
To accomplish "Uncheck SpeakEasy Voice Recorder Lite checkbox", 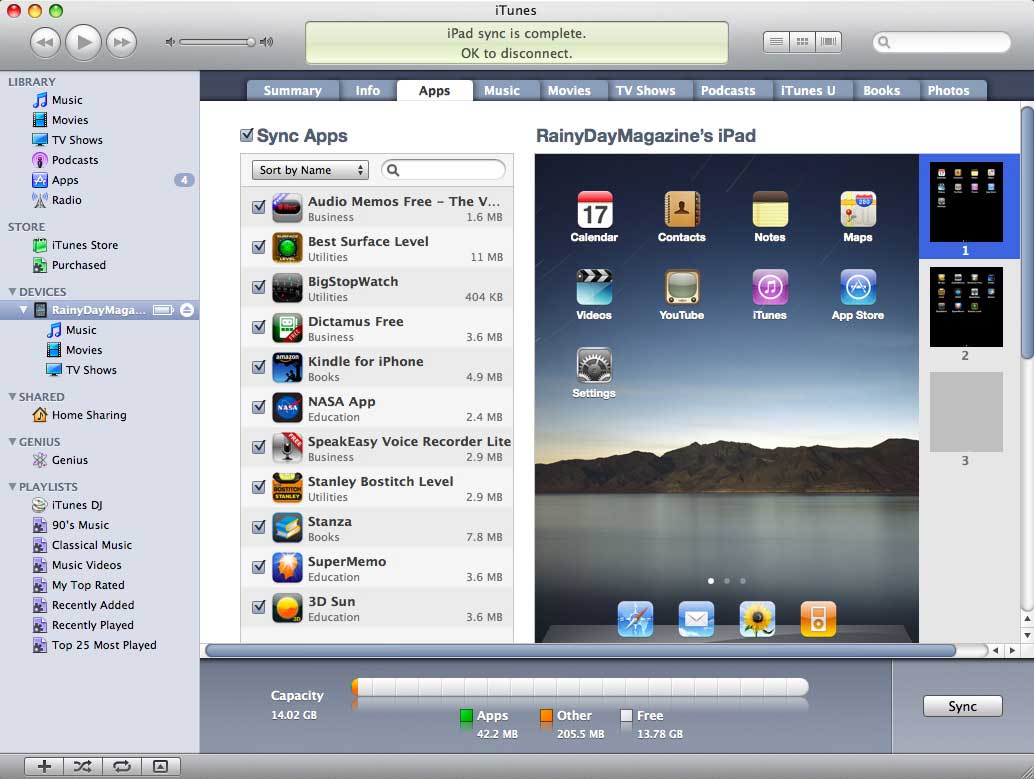I will [259, 447].
